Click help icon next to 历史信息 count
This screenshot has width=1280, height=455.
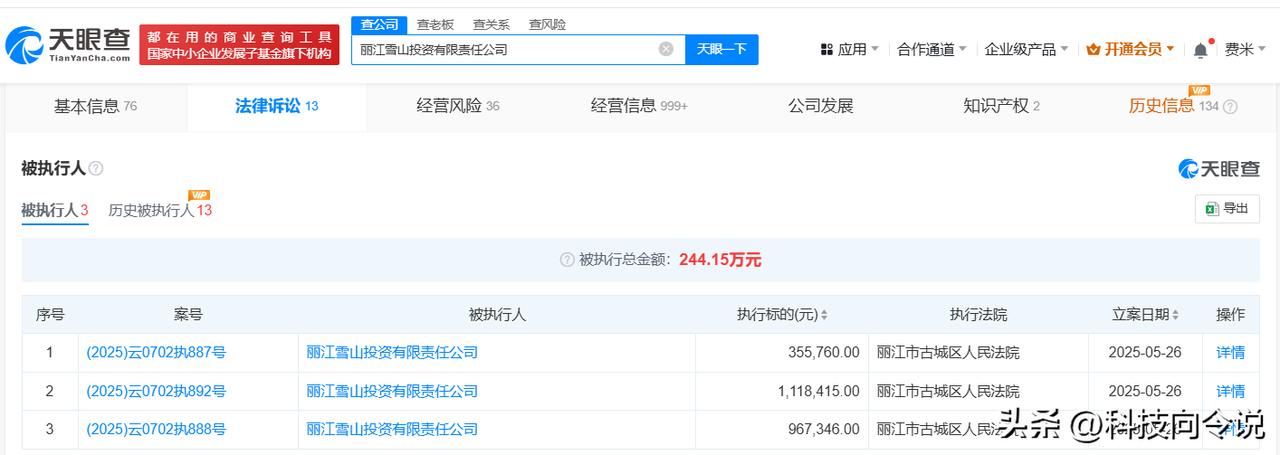1230,106
